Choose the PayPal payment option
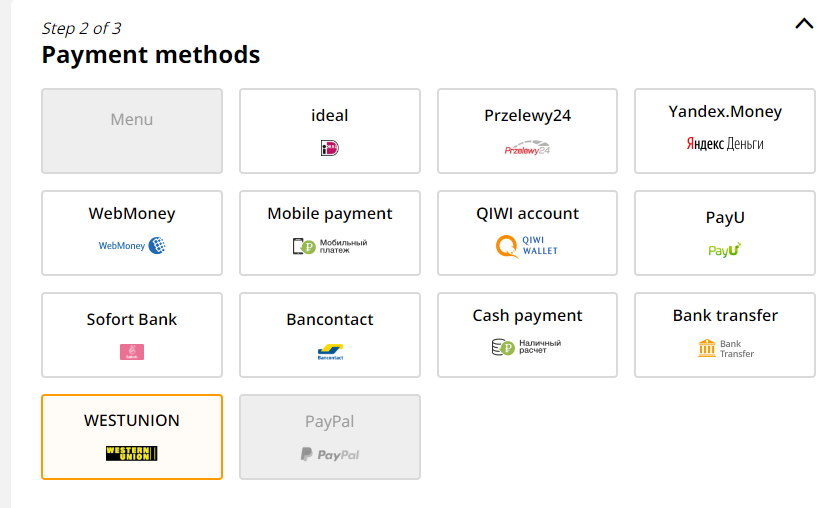Screen dimensions: 836x508 (330, 437)
